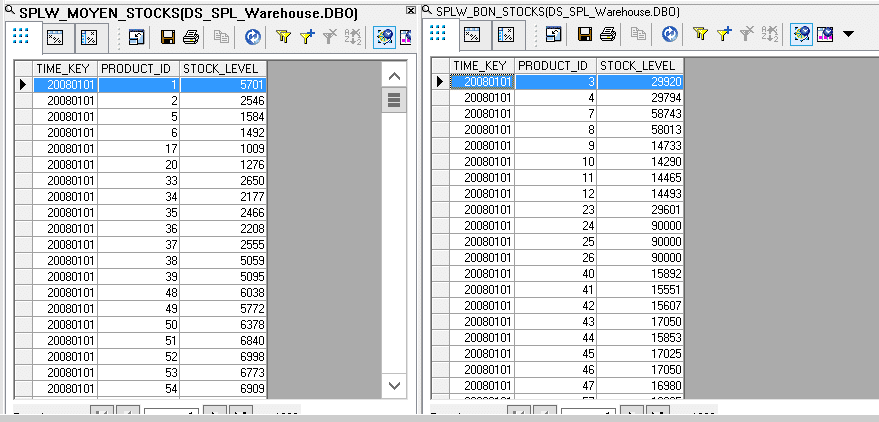Click the refresh icon in SPLW_BON_STOCKS toolbar
Screen dimensions: 879x422
670,34
